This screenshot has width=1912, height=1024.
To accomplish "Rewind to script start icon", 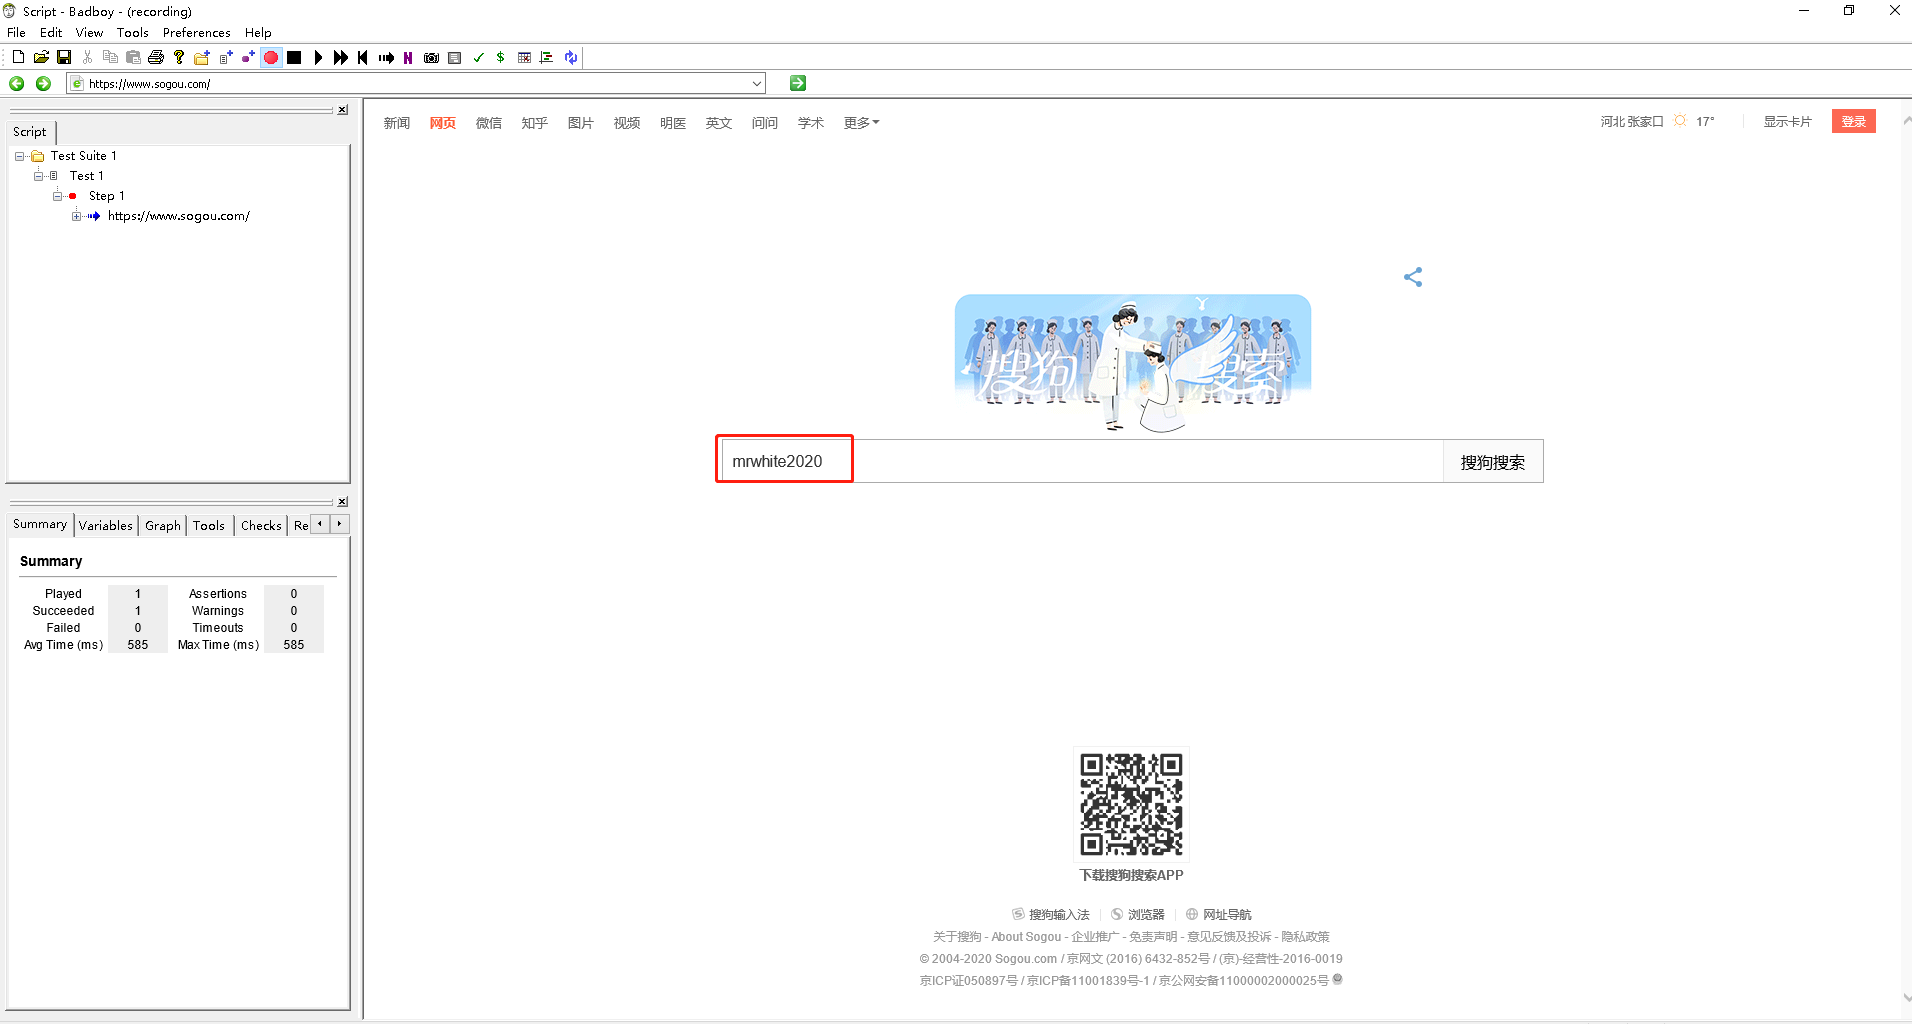I will (363, 57).
